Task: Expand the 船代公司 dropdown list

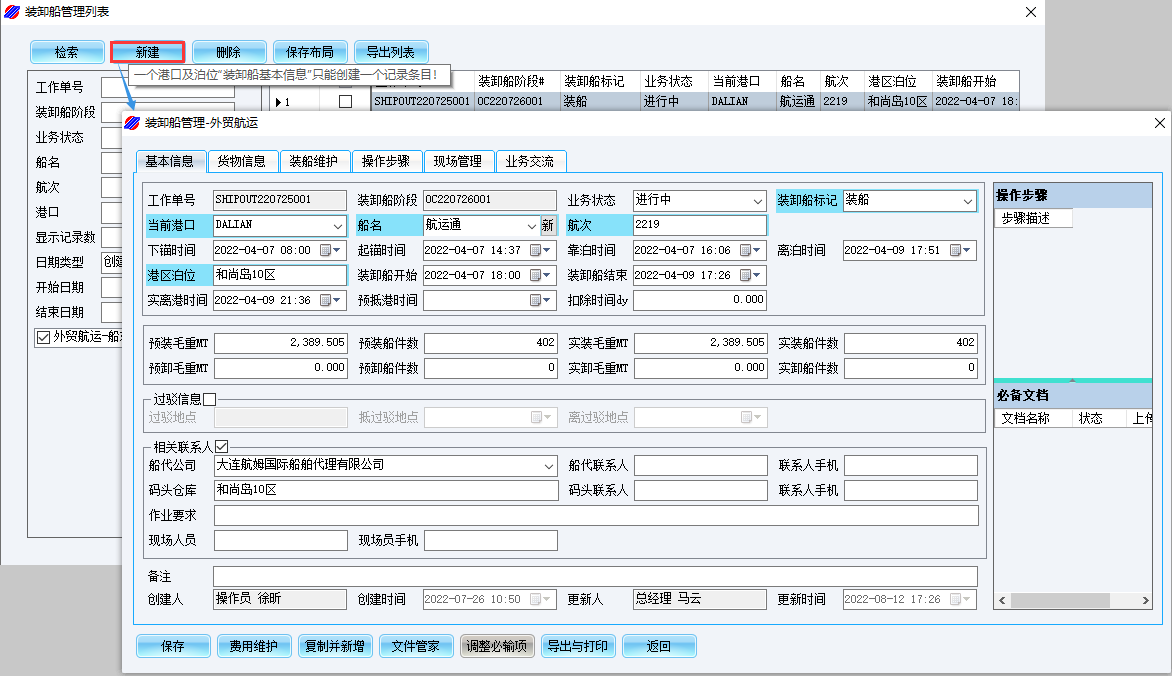Action: pyautogui.click(x=548, y=466)
